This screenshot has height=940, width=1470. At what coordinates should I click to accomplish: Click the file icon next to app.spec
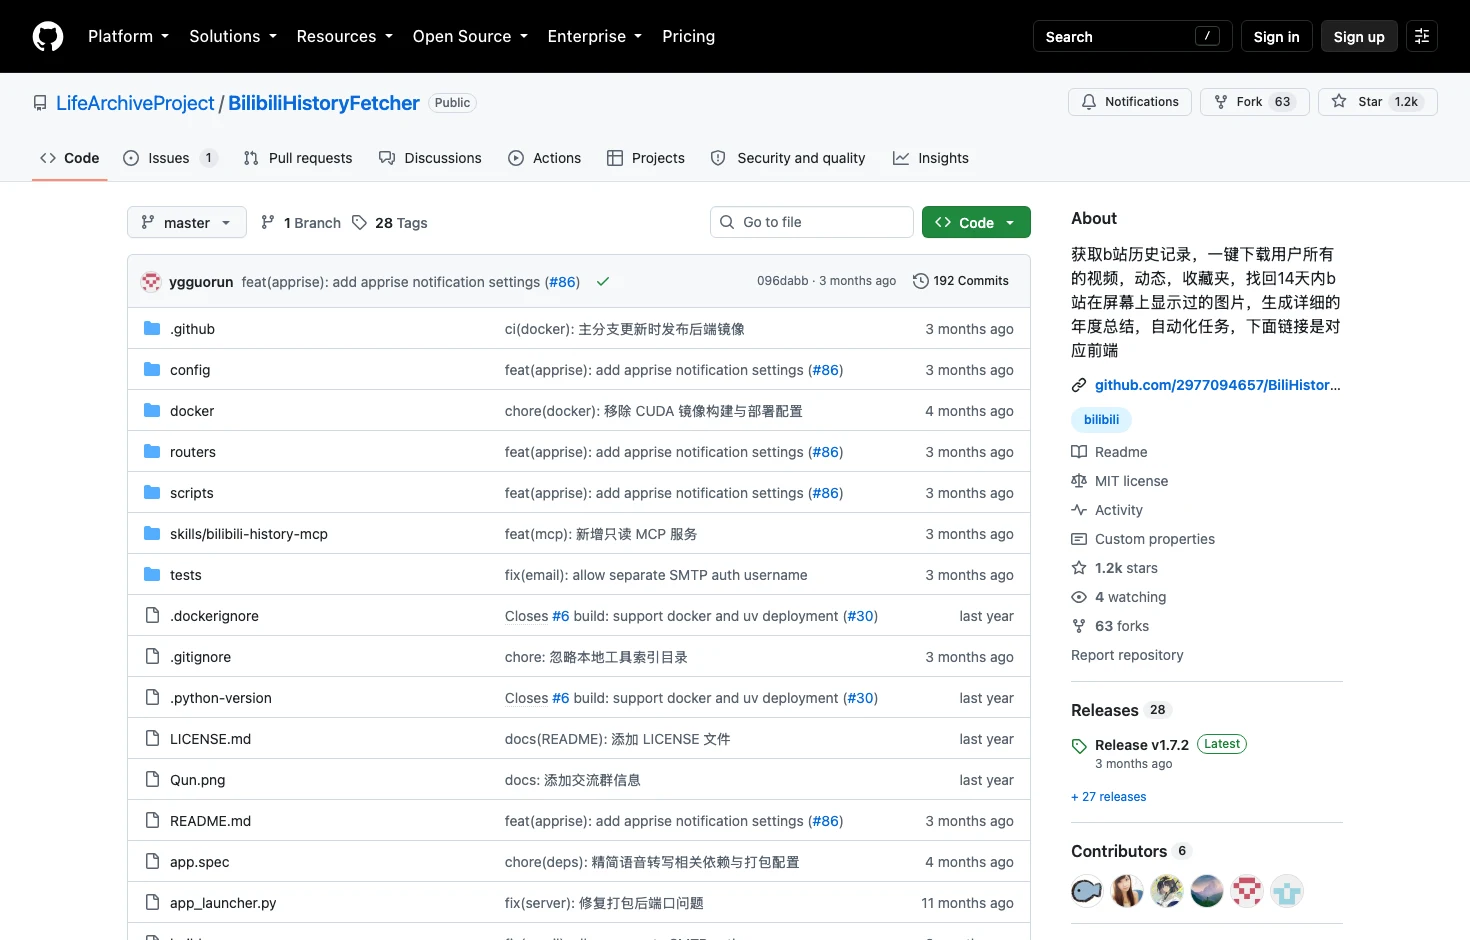tap(152, 861)
